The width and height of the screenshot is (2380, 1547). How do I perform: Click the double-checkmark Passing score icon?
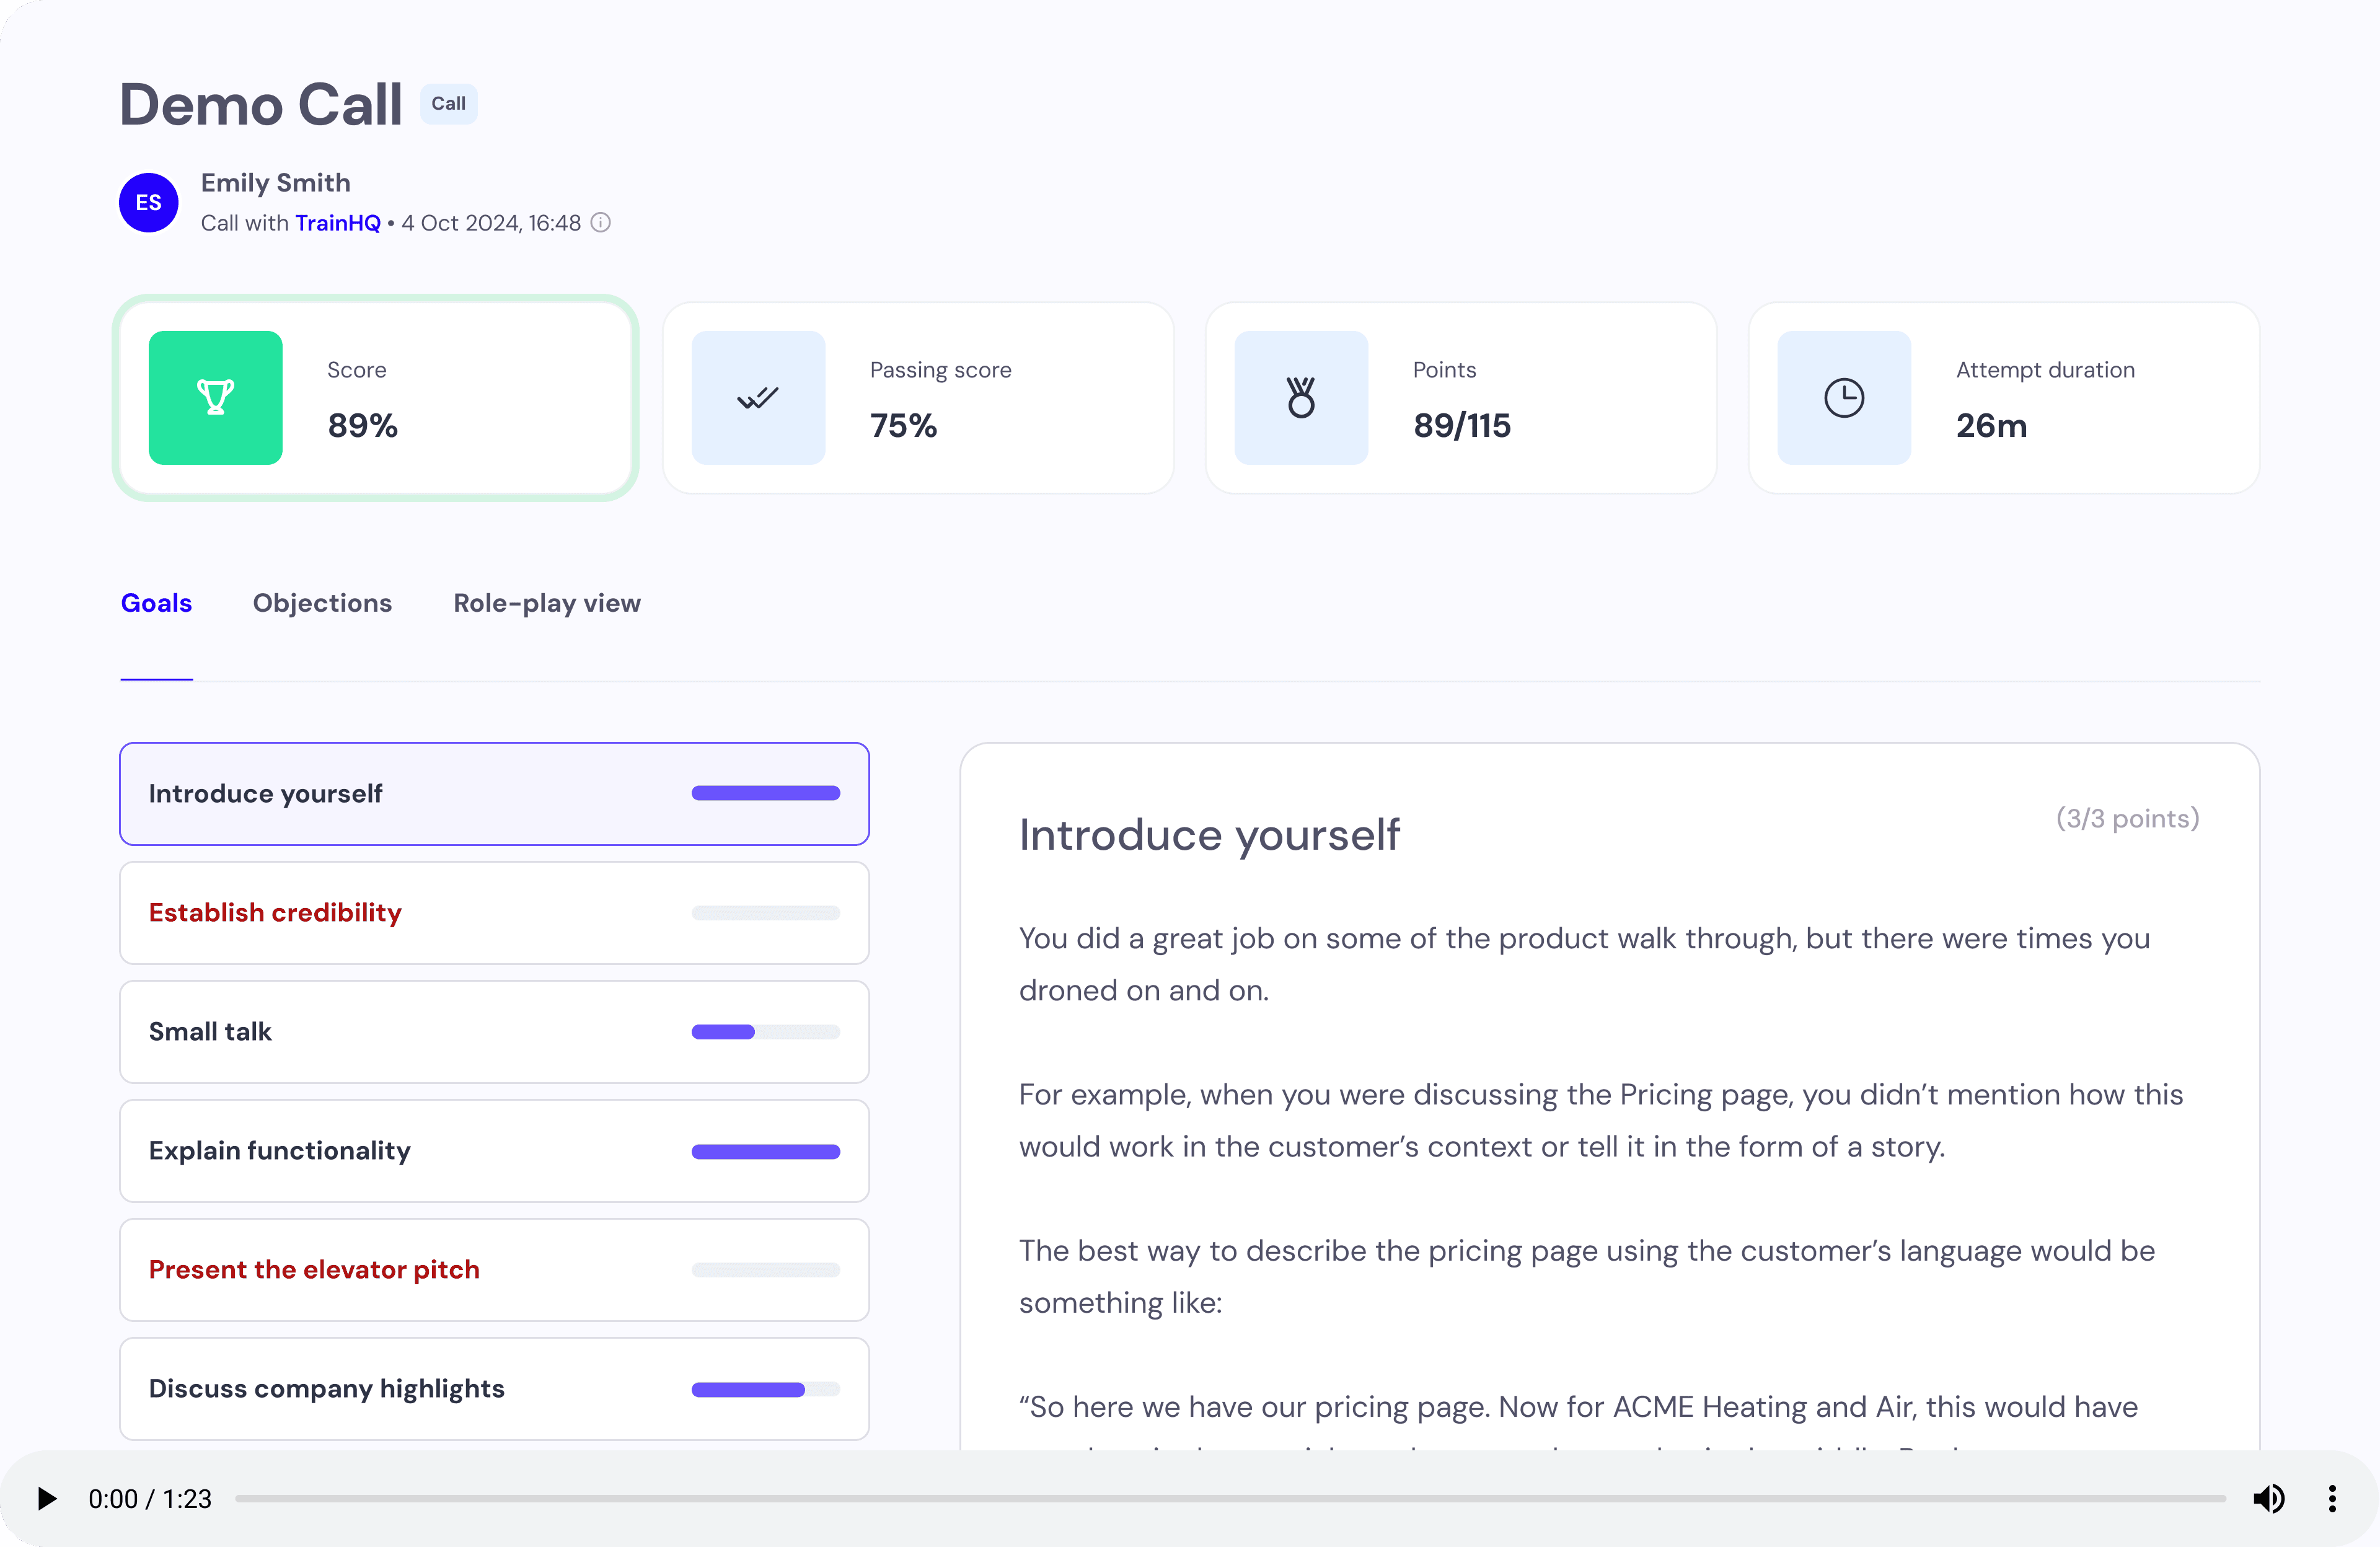tap(758, 398)
